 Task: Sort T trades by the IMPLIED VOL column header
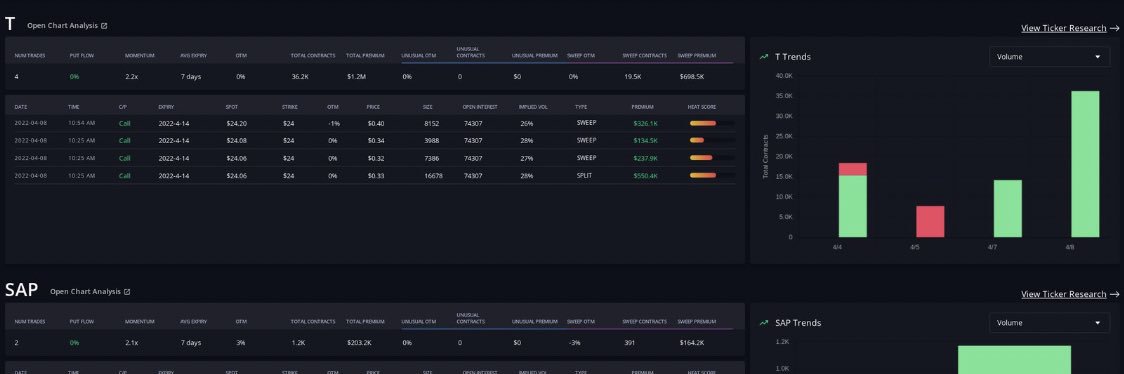(x=533, y=107)
